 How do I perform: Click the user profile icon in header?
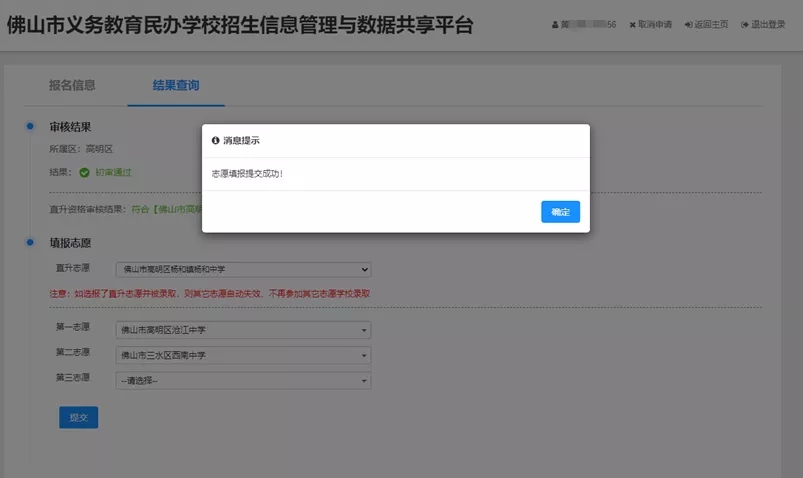pos(554,25)
